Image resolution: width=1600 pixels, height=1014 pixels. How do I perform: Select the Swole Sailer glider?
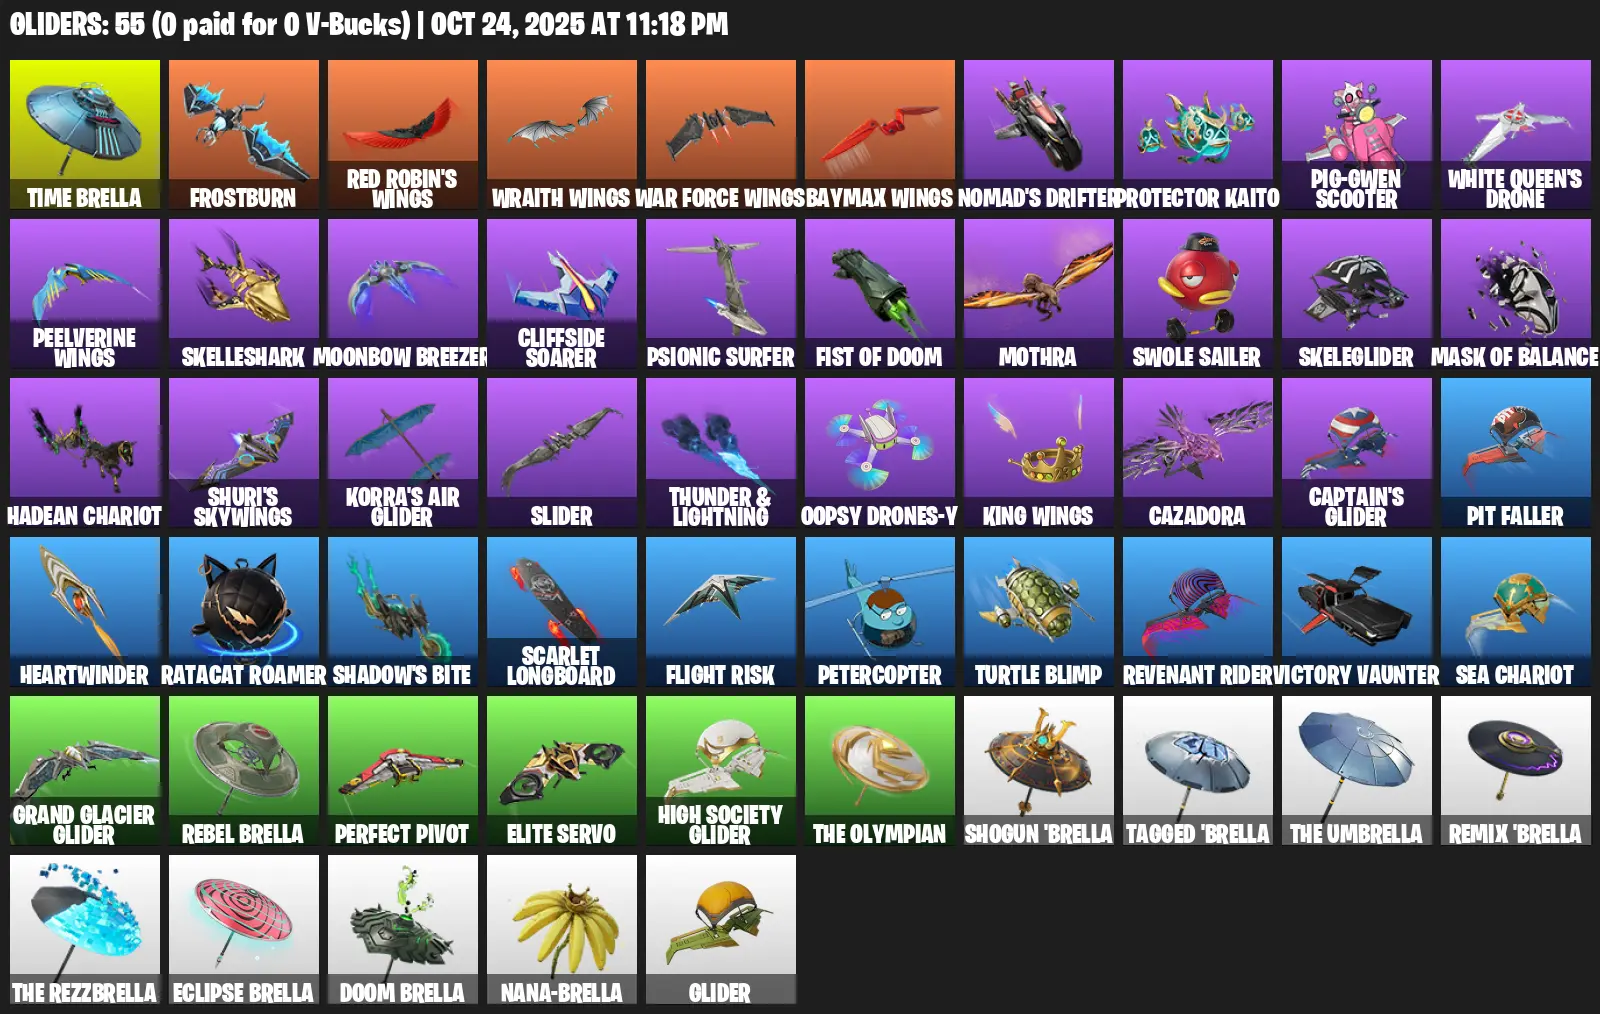click(1198, 293)
